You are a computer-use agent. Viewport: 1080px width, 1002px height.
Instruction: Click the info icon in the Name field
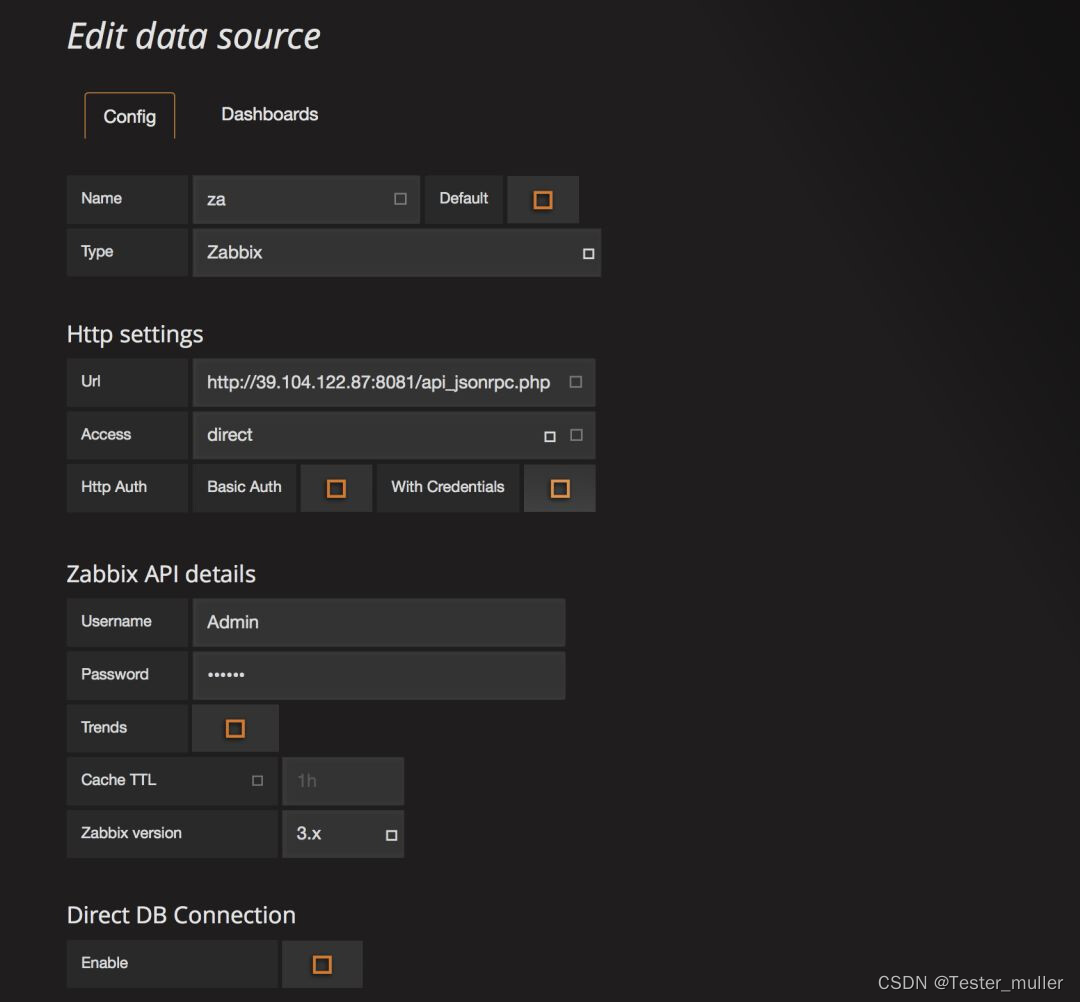(x=400, y=199)
